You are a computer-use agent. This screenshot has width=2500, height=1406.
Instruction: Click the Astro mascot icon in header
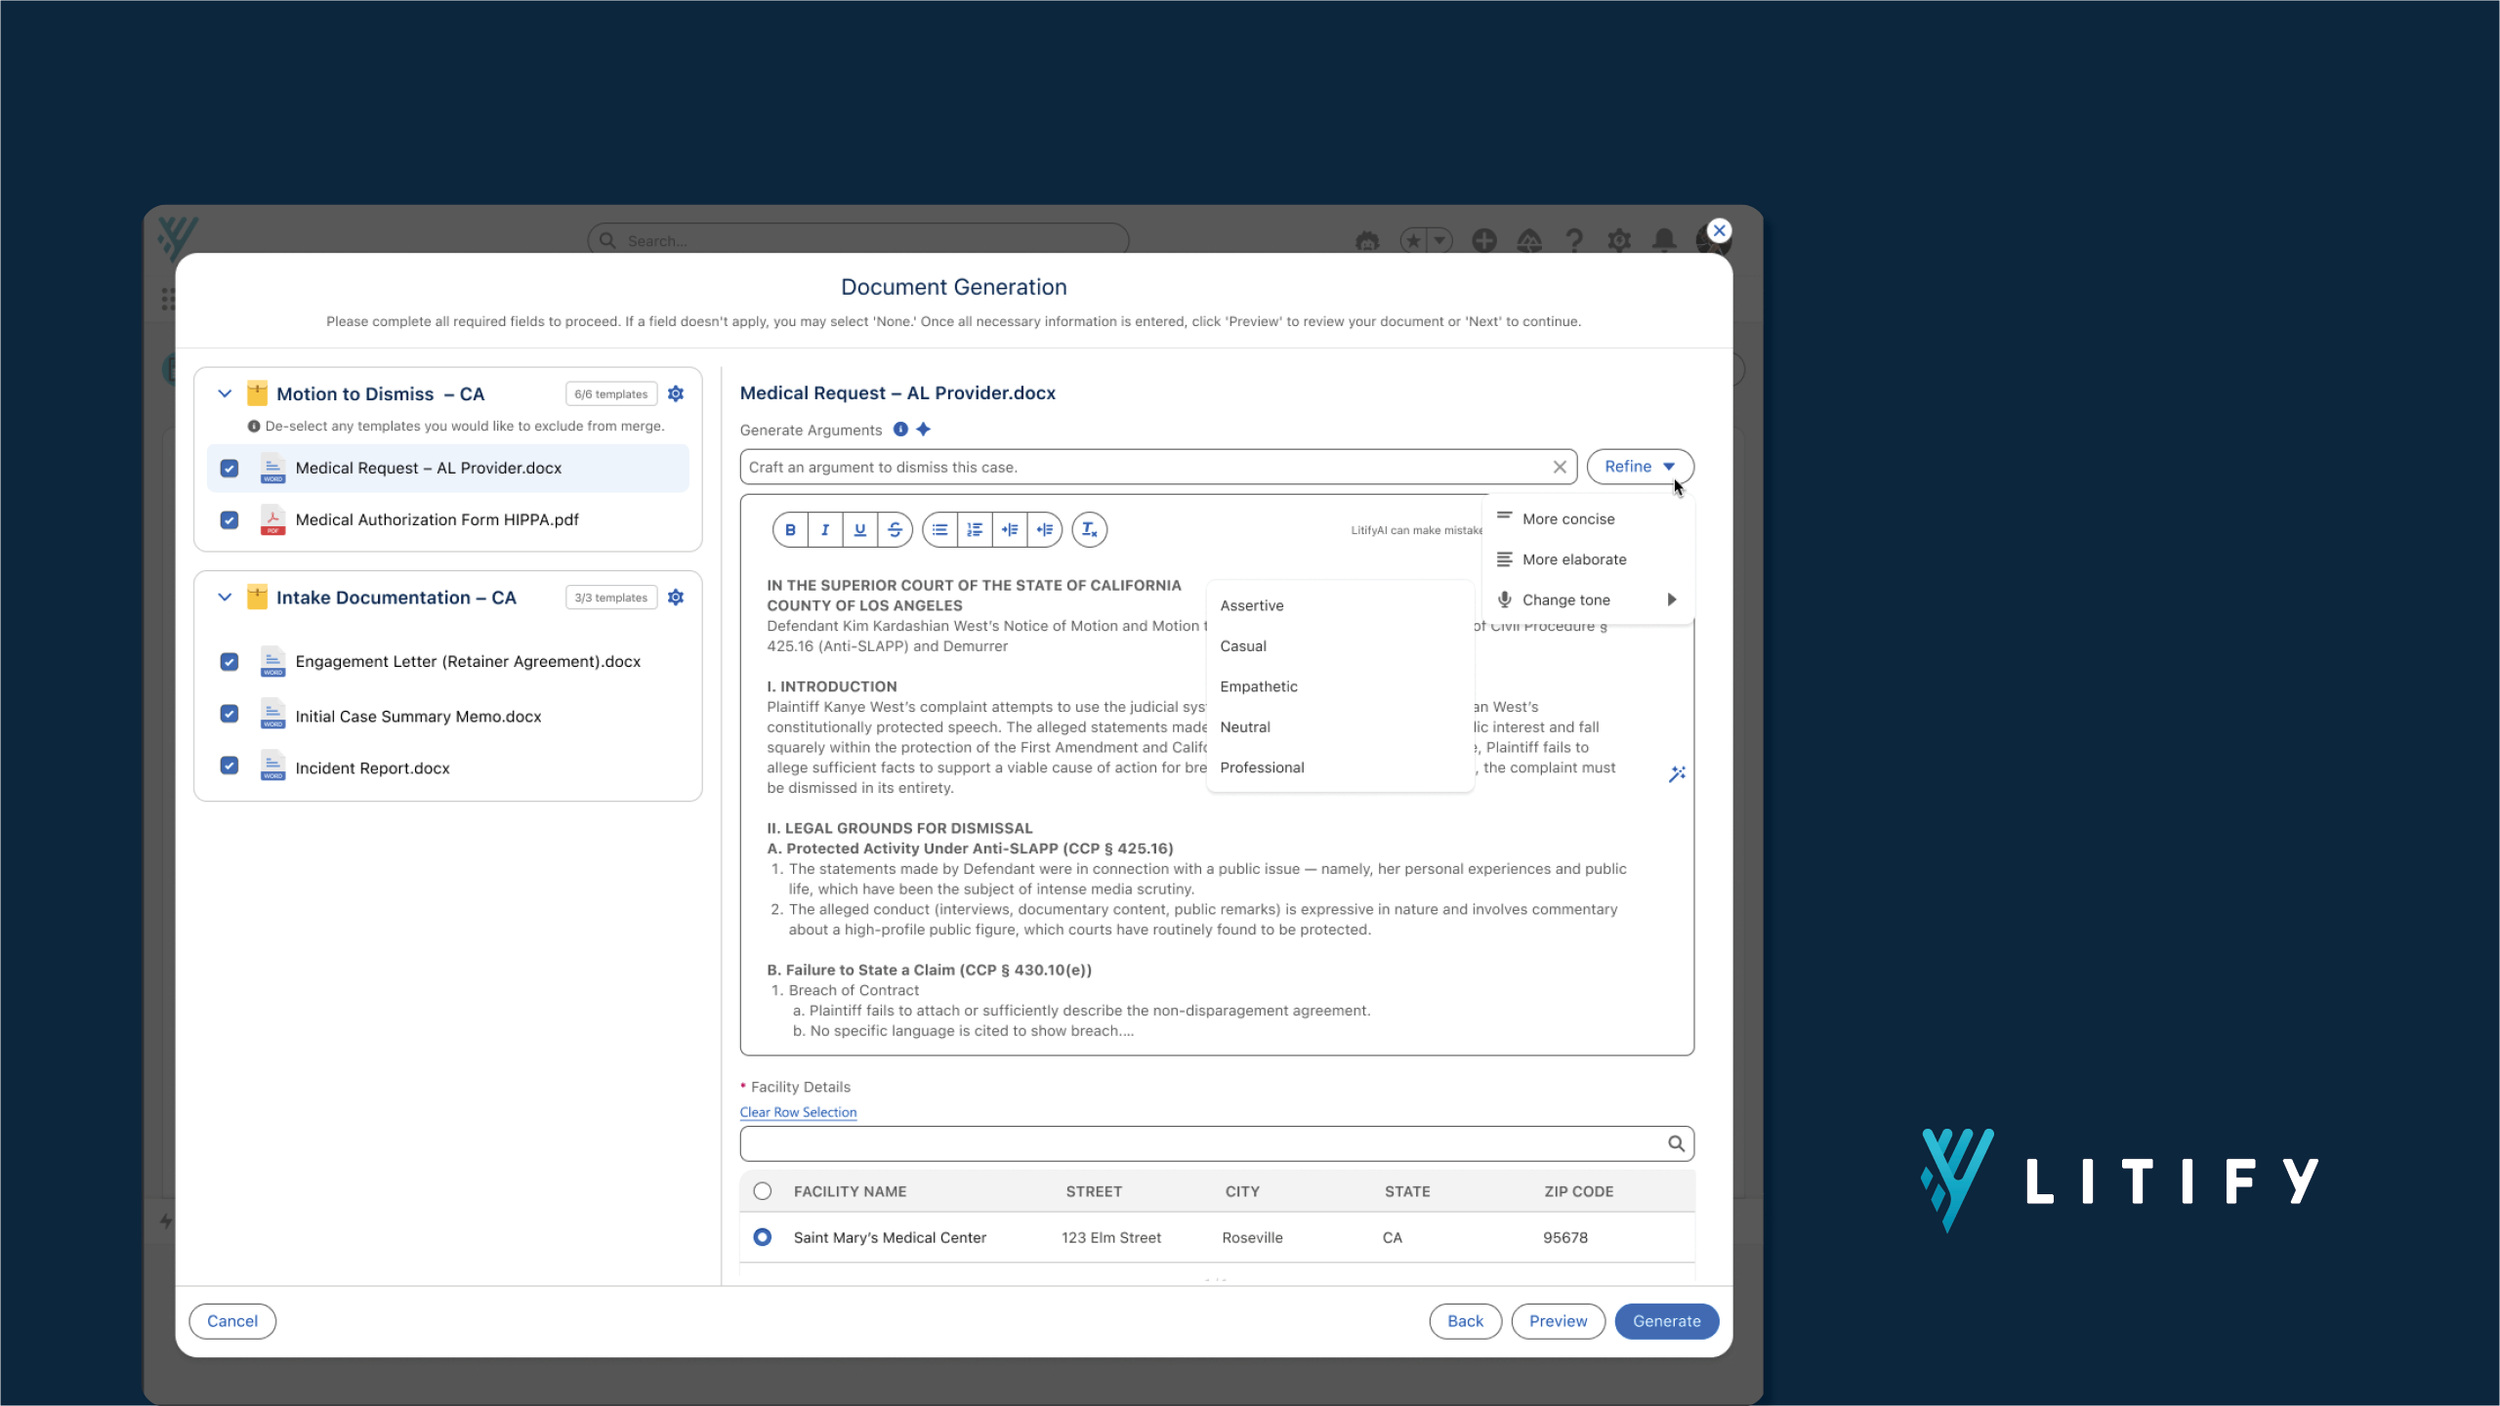point(1367,241)
